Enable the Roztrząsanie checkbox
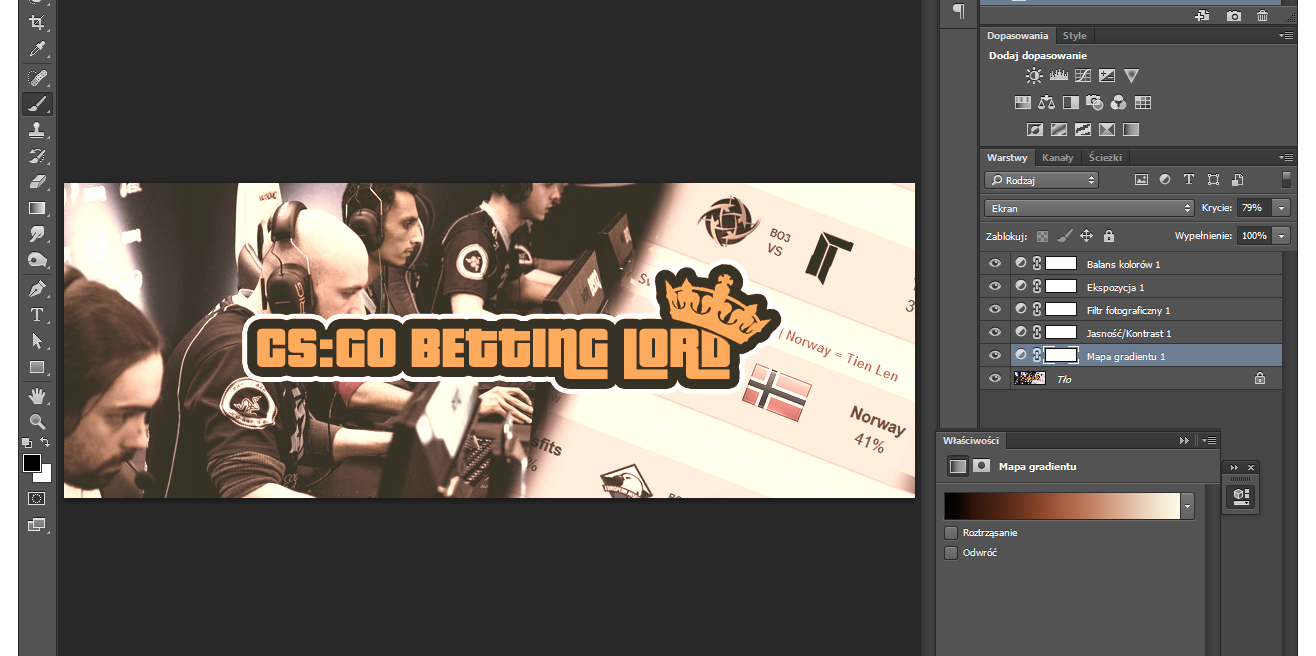Viewport: 1316px width, 656px height. coord(951,533)
